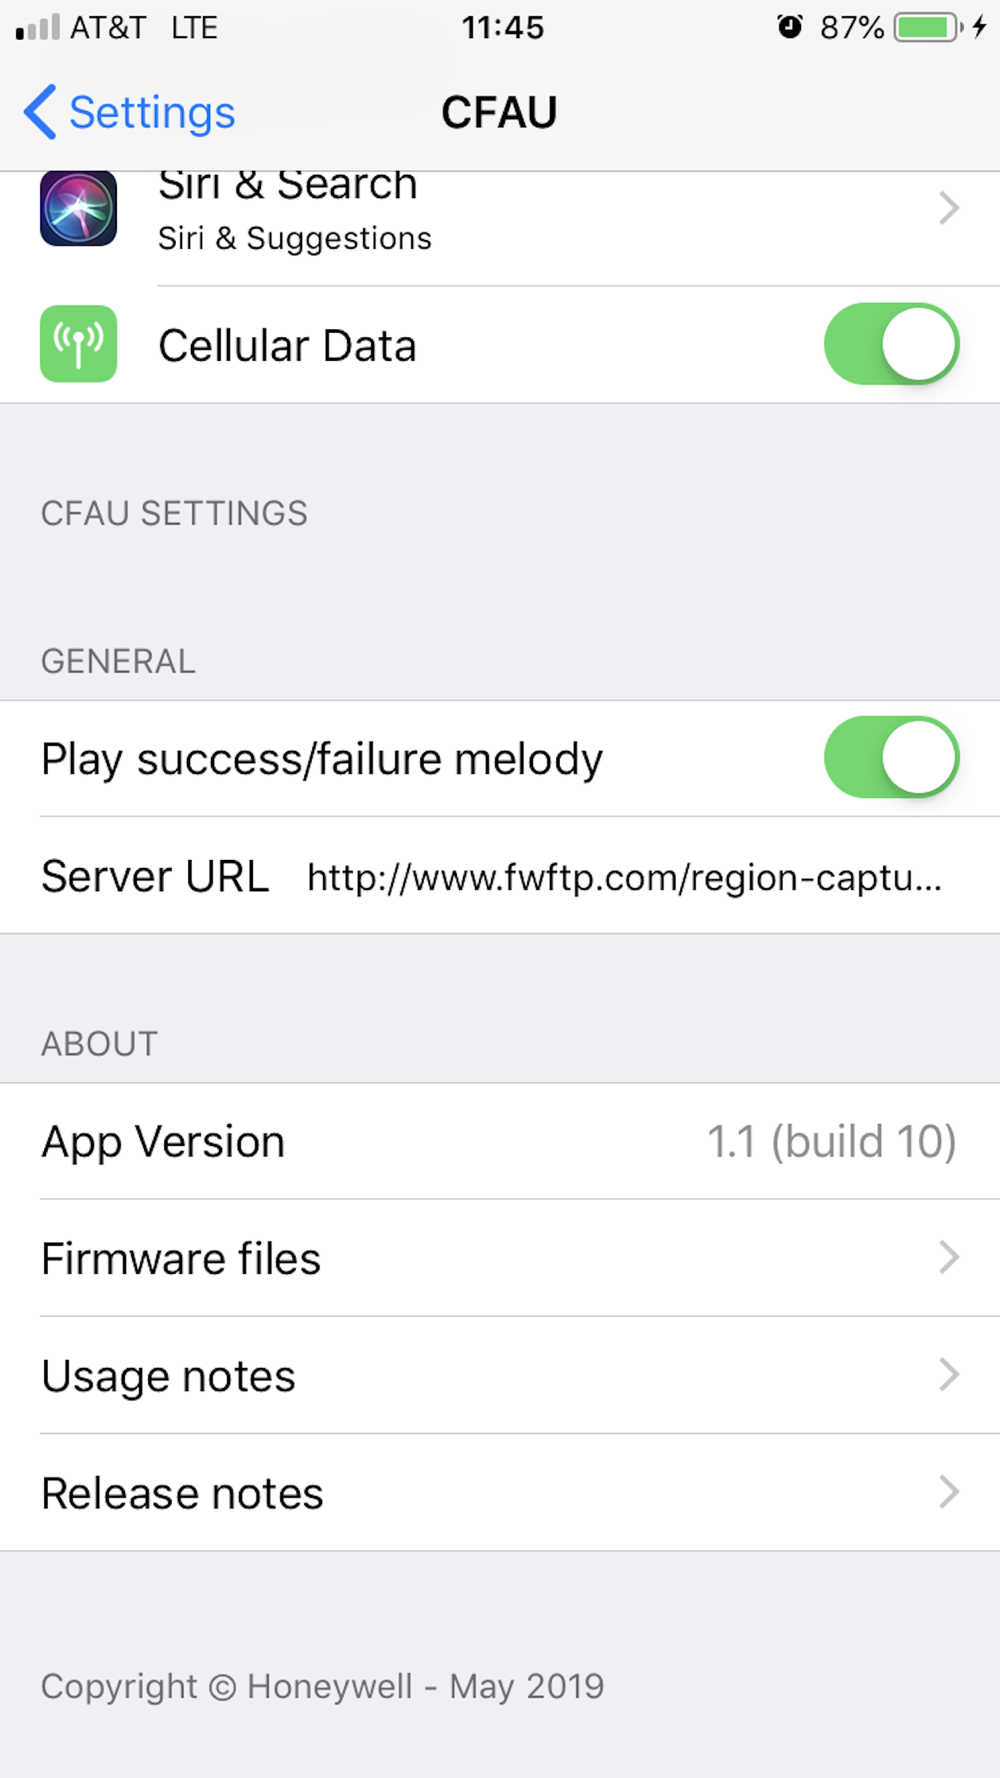1000x1778 pixels.
Task: Tap the Siri & Search app icon
Action: (x=78, y=208)
